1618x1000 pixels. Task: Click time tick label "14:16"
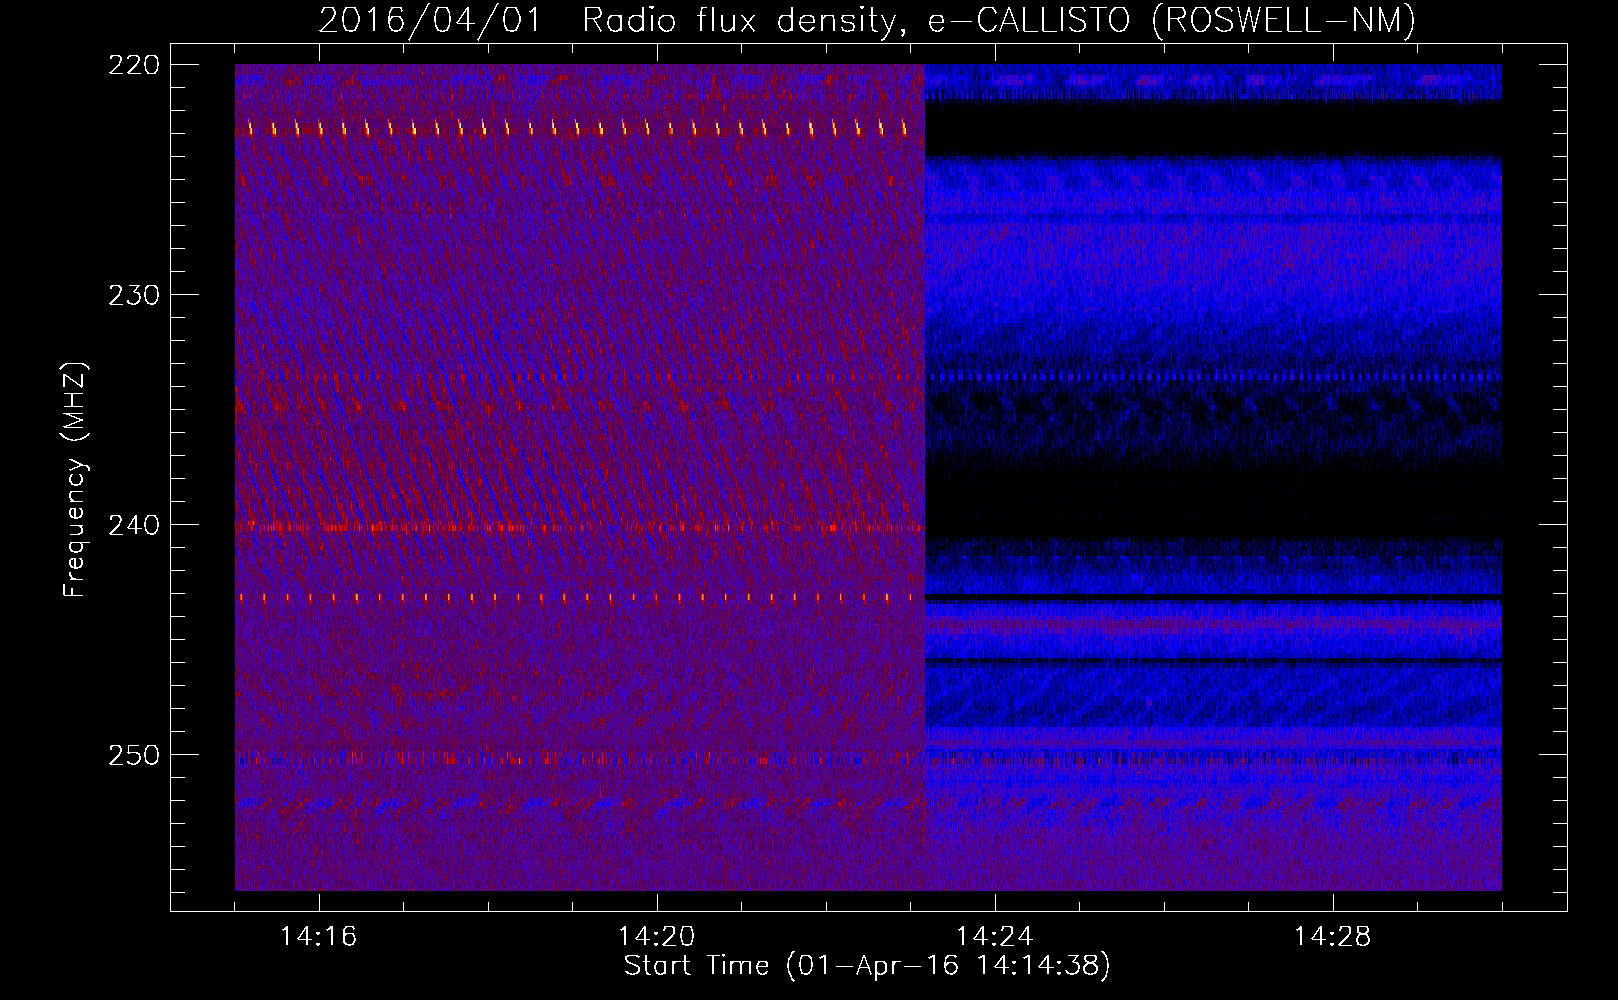point(319,936)
